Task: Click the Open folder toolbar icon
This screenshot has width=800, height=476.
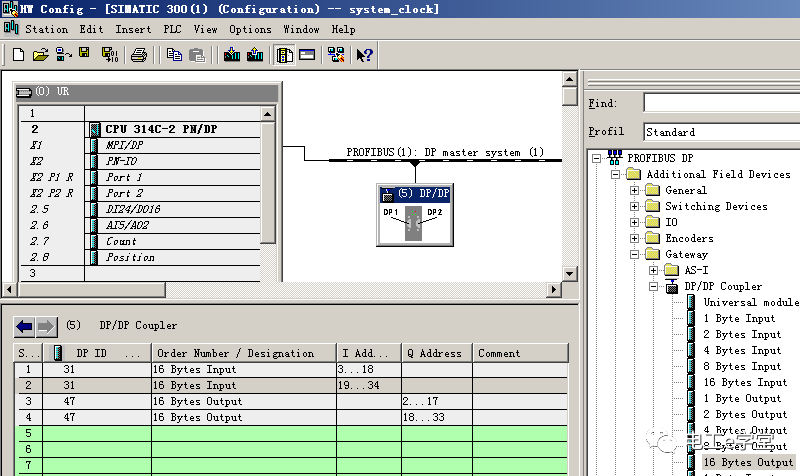Action: click(40, 54)
